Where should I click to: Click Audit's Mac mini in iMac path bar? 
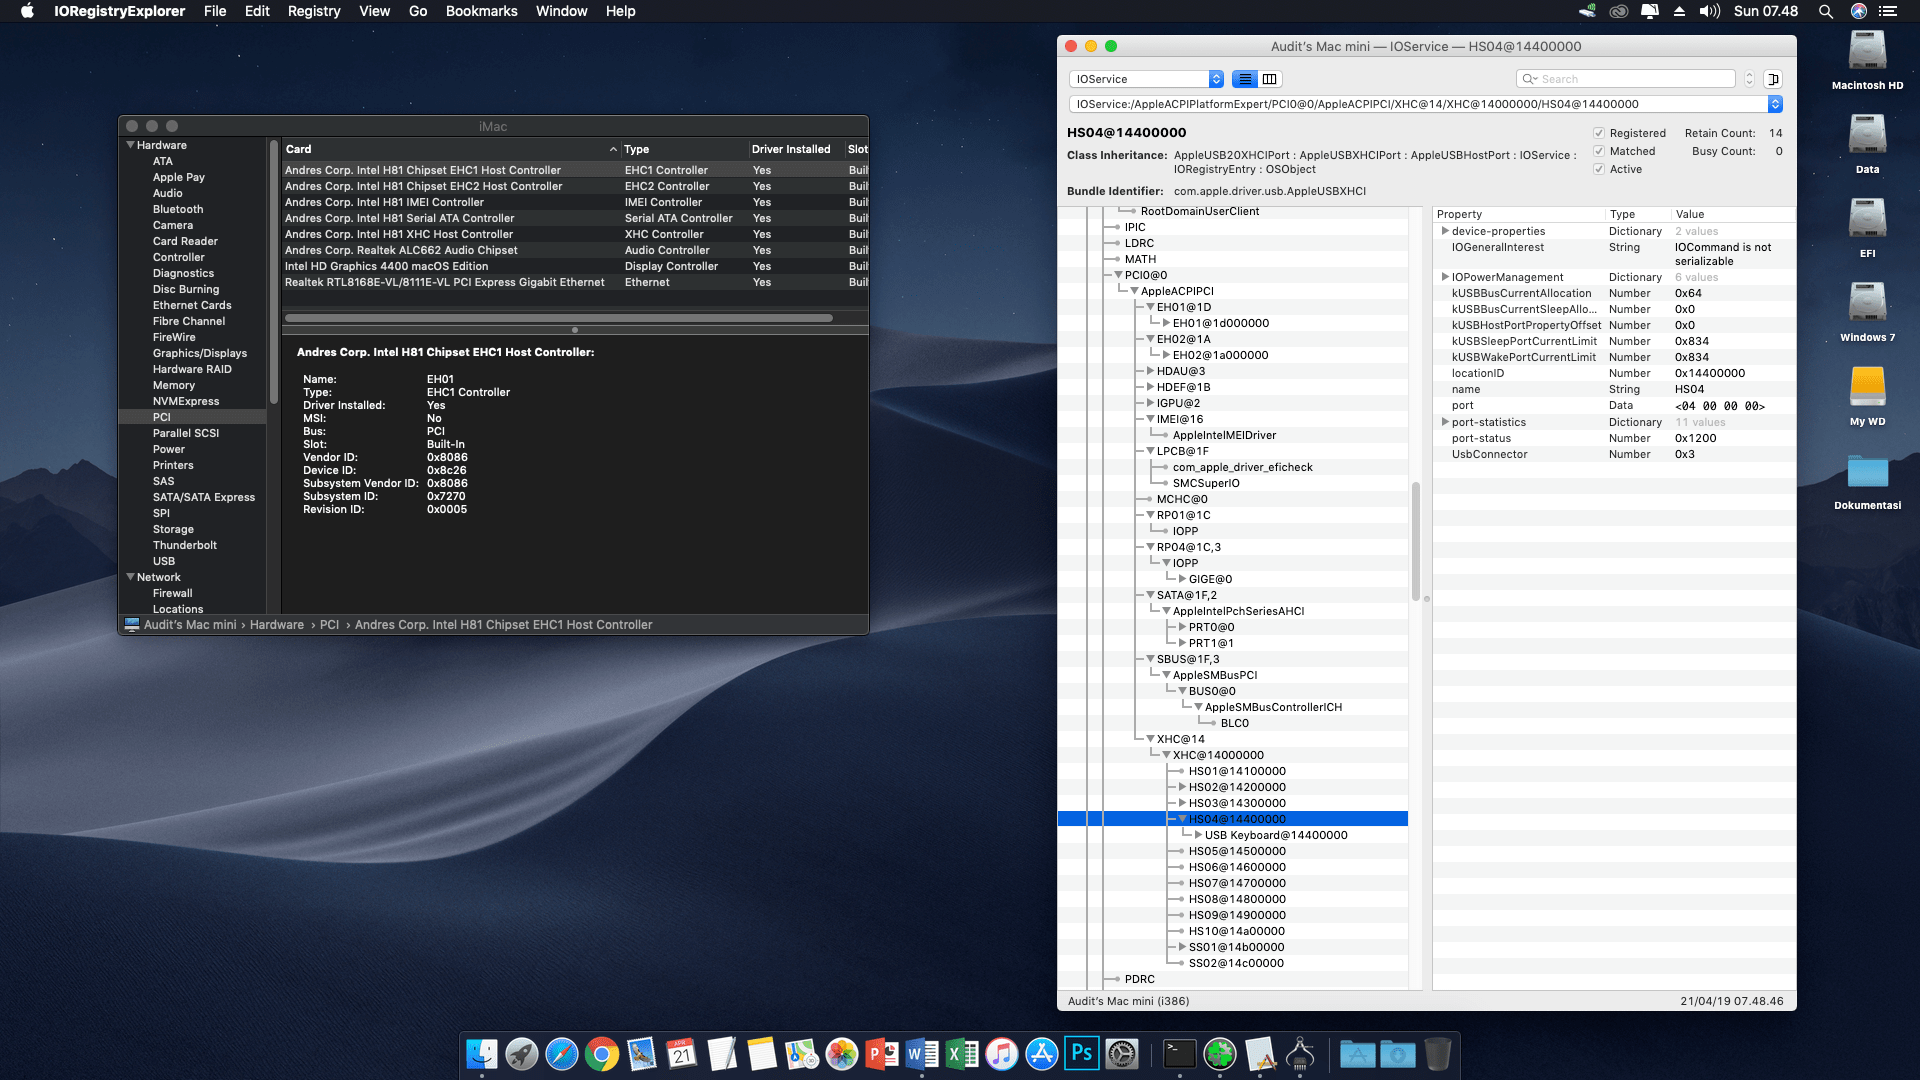coord(190,625)
